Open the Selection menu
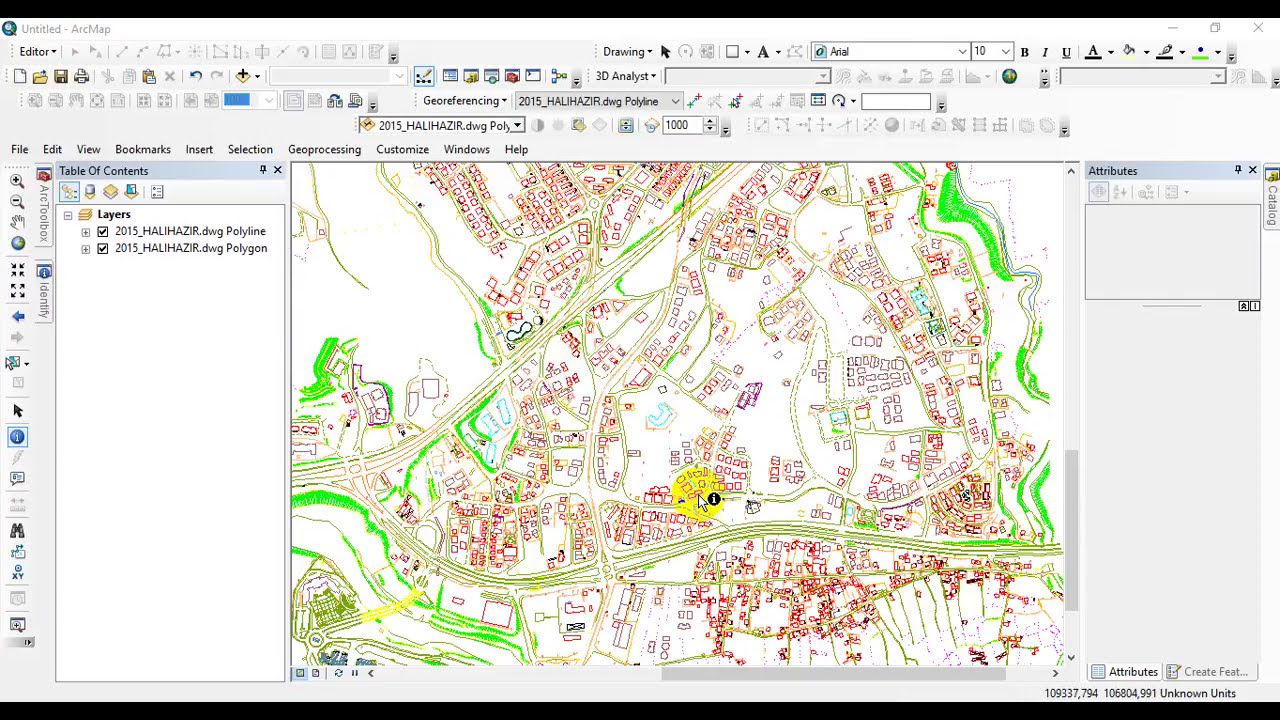 tap(250, 149)
